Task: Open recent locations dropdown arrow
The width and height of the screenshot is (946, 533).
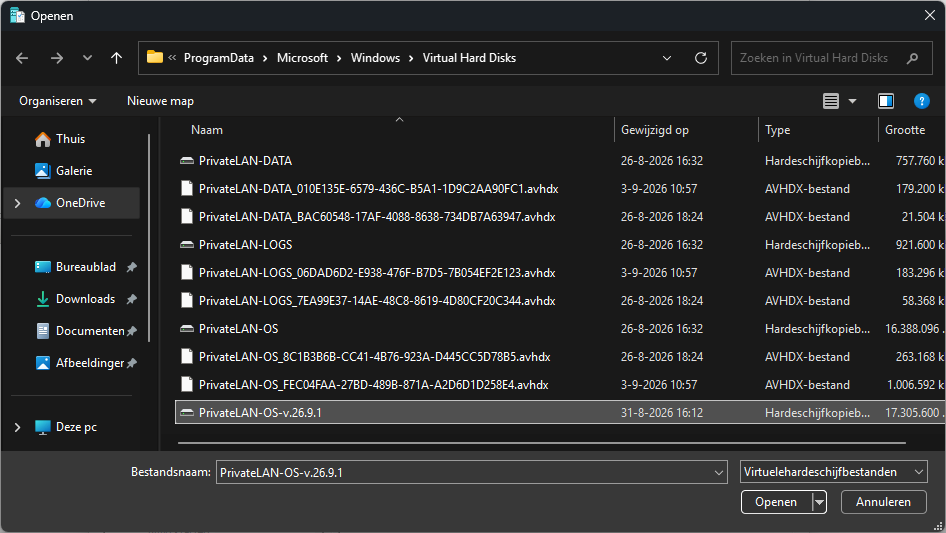Action: click(87, 58)
